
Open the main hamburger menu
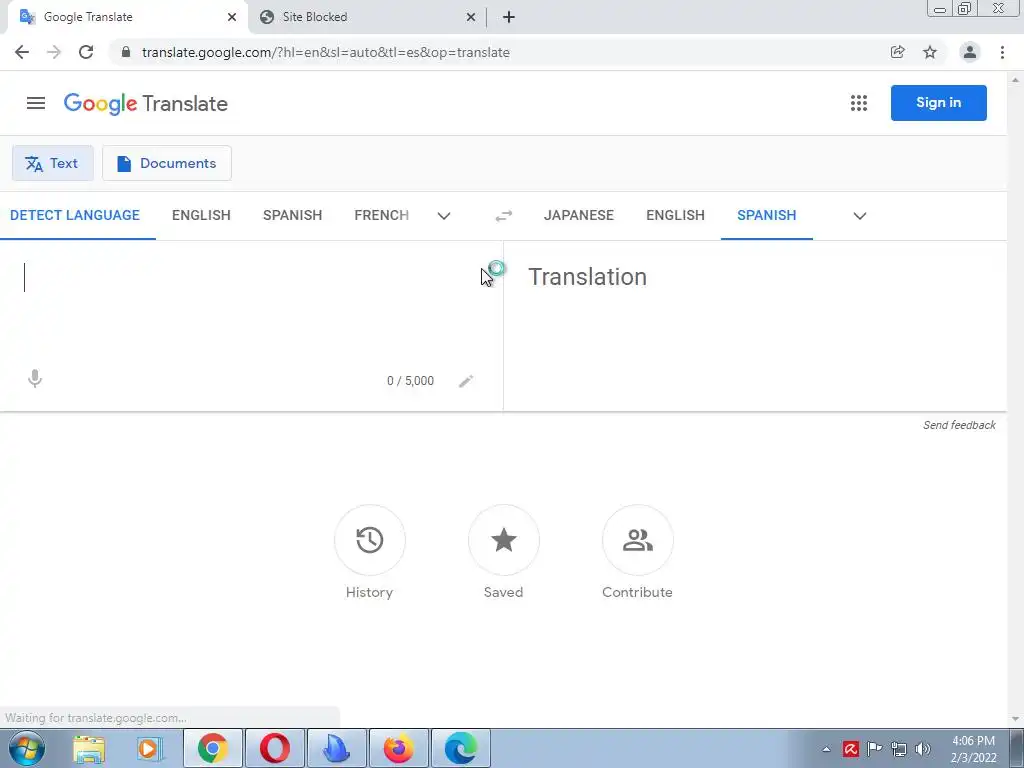36,103
